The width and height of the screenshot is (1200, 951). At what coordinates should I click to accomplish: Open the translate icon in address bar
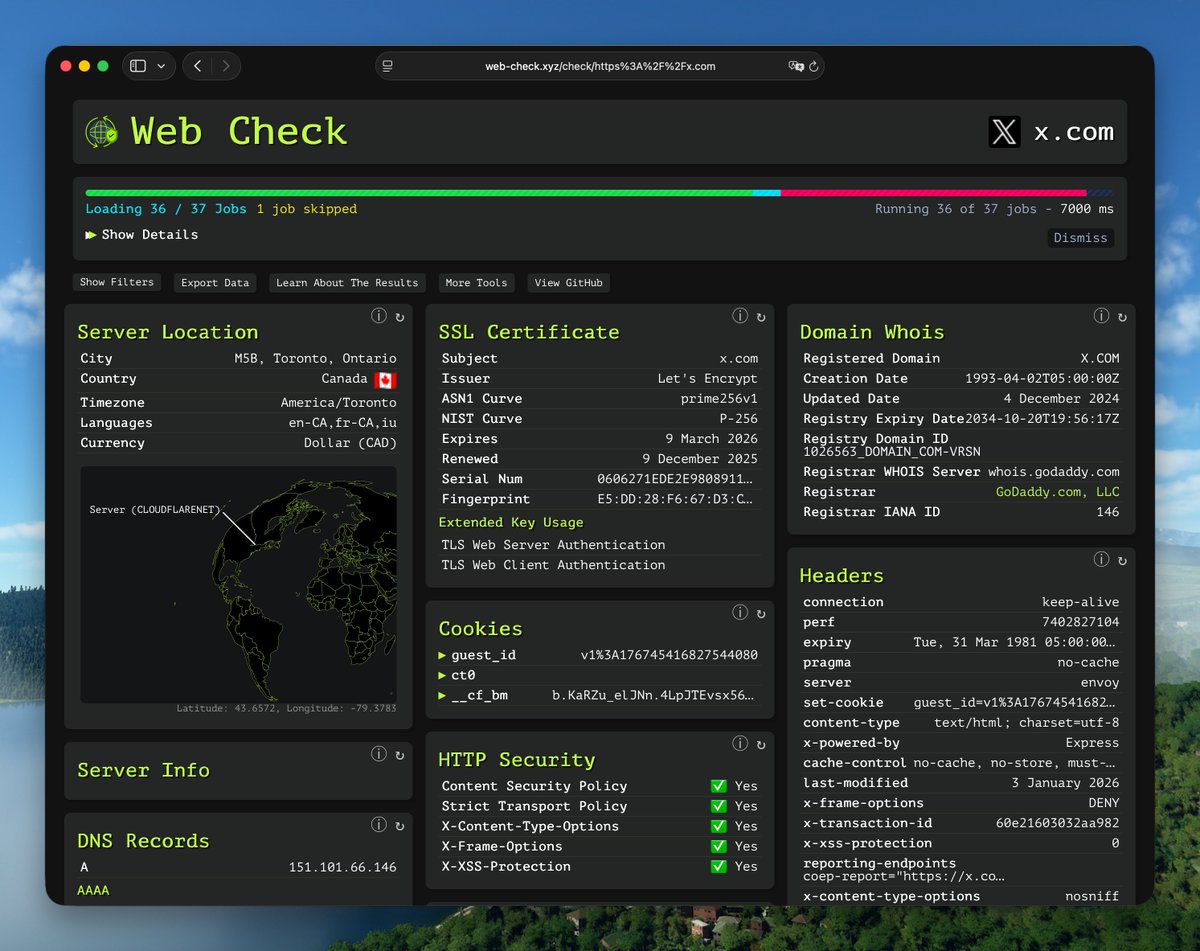795,67
